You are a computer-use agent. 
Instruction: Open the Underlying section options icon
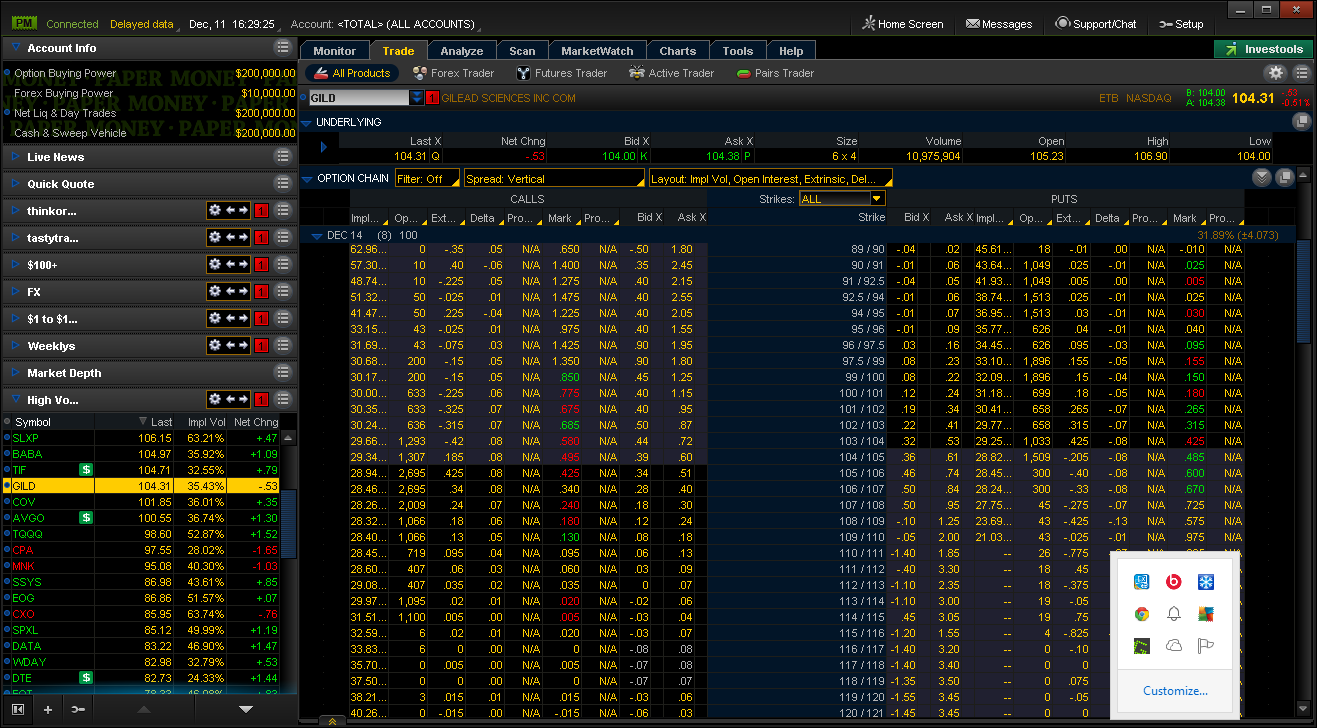click(1301, 122)
